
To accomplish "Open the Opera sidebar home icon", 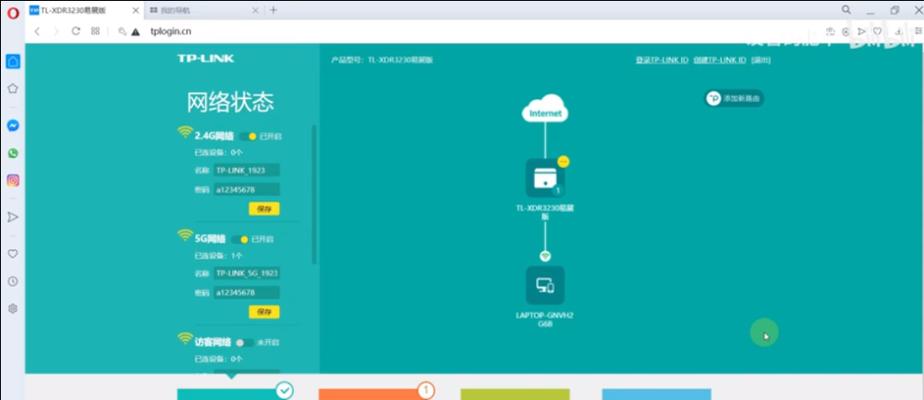I will tap(13, 61).
